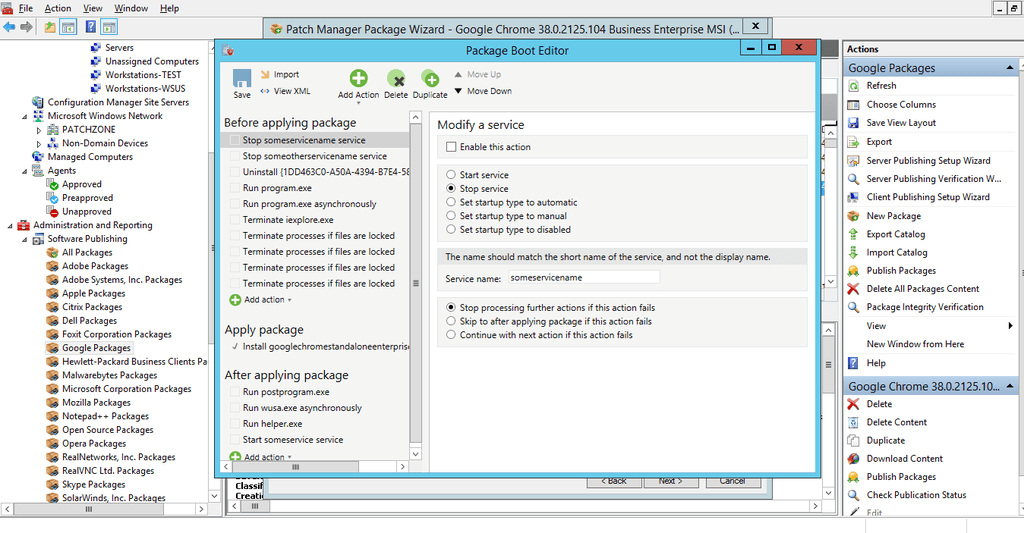
Task: Click the Add Action green plus icon
Action: click(x=359, y=78)
